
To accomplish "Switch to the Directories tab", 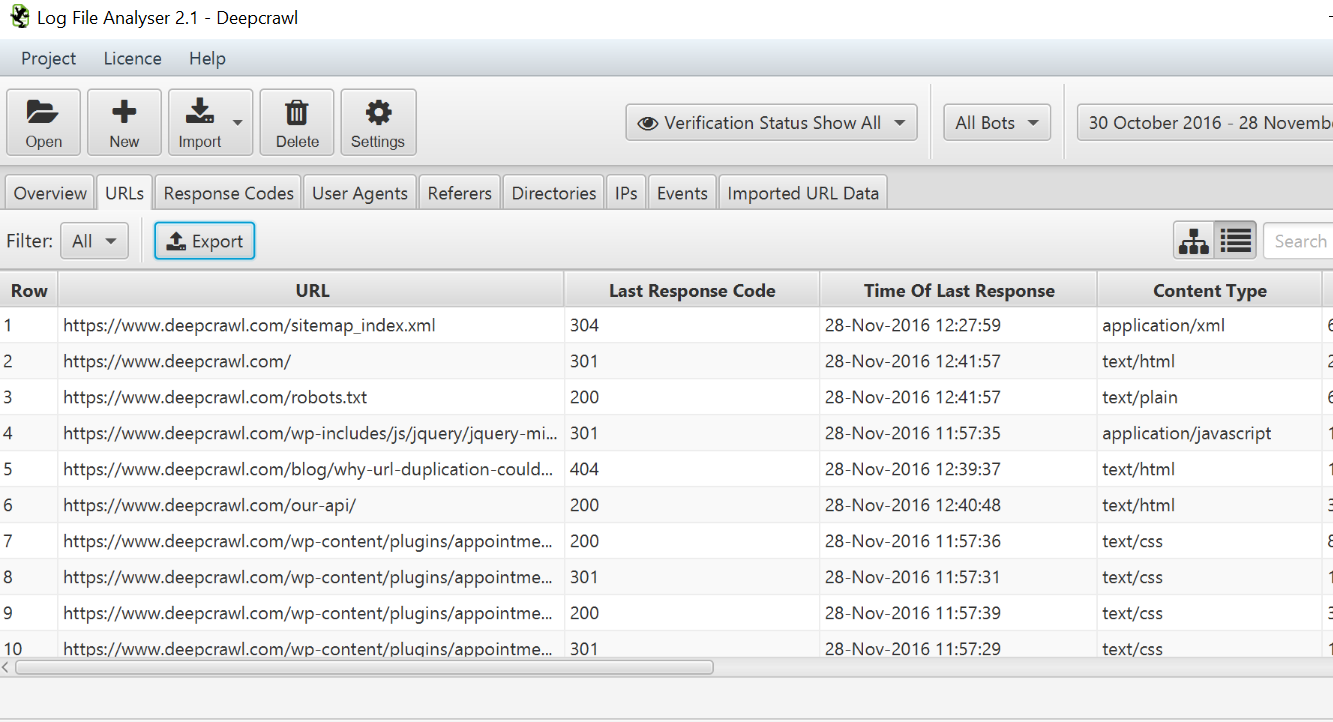I will (x=554, y=193).
